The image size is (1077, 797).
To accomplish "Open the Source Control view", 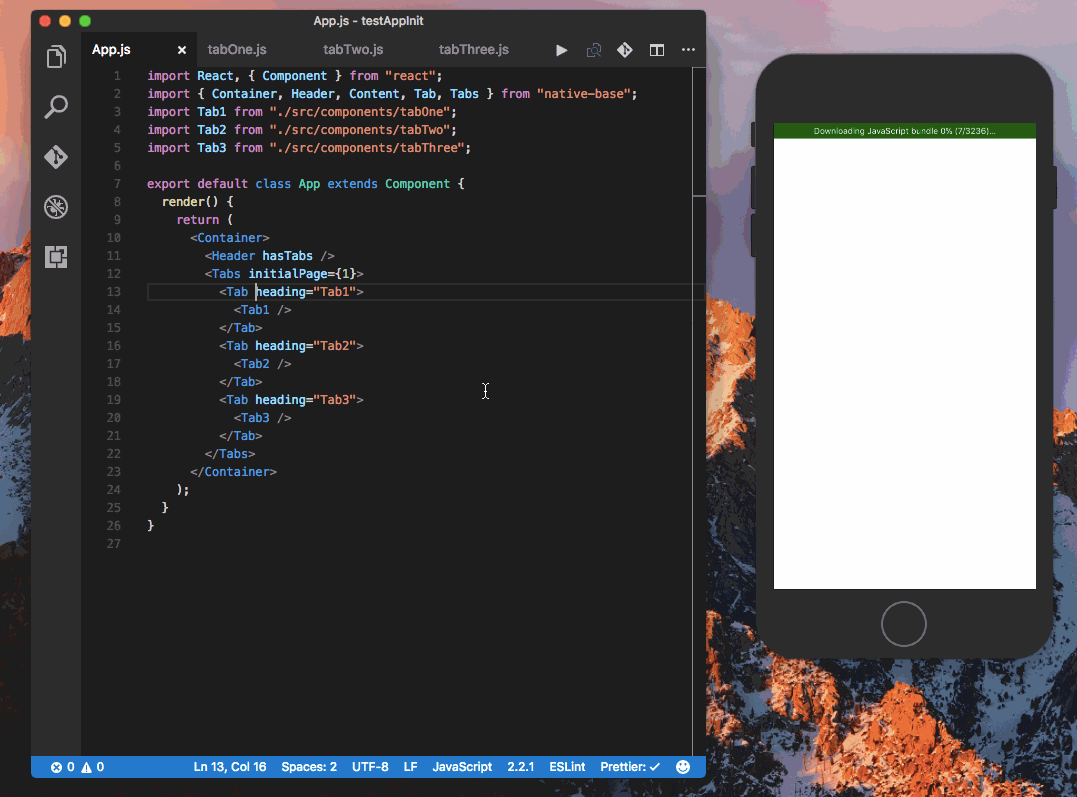I will pos(55,157).
